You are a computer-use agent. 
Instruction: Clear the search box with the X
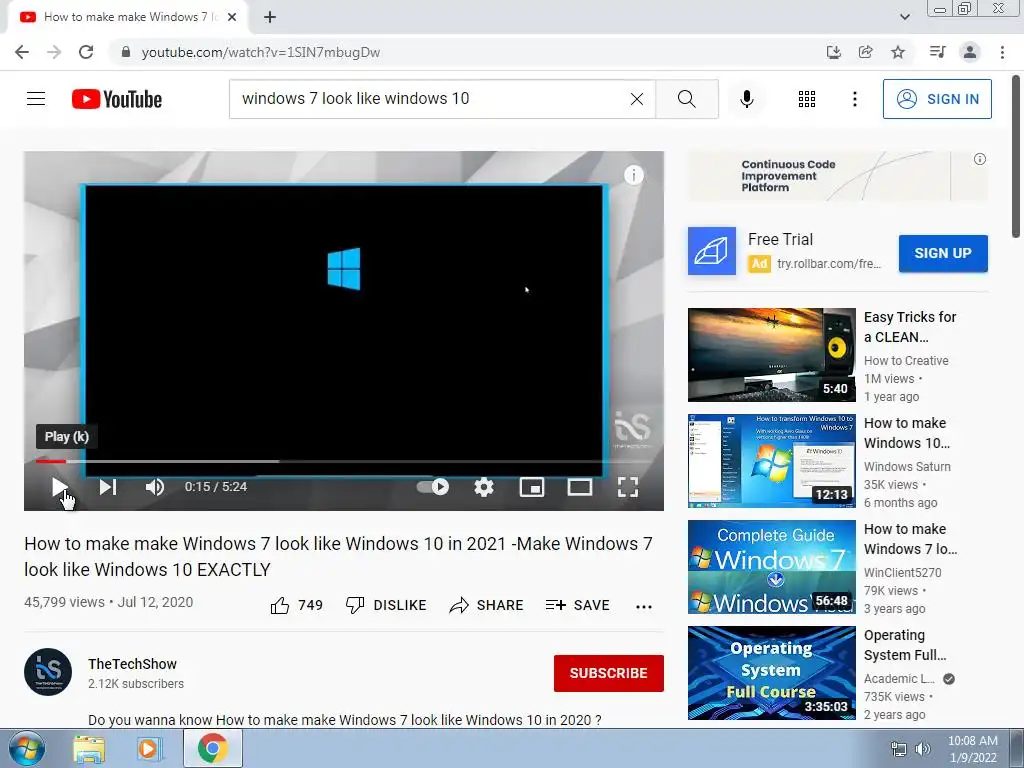tap(637, 99)
